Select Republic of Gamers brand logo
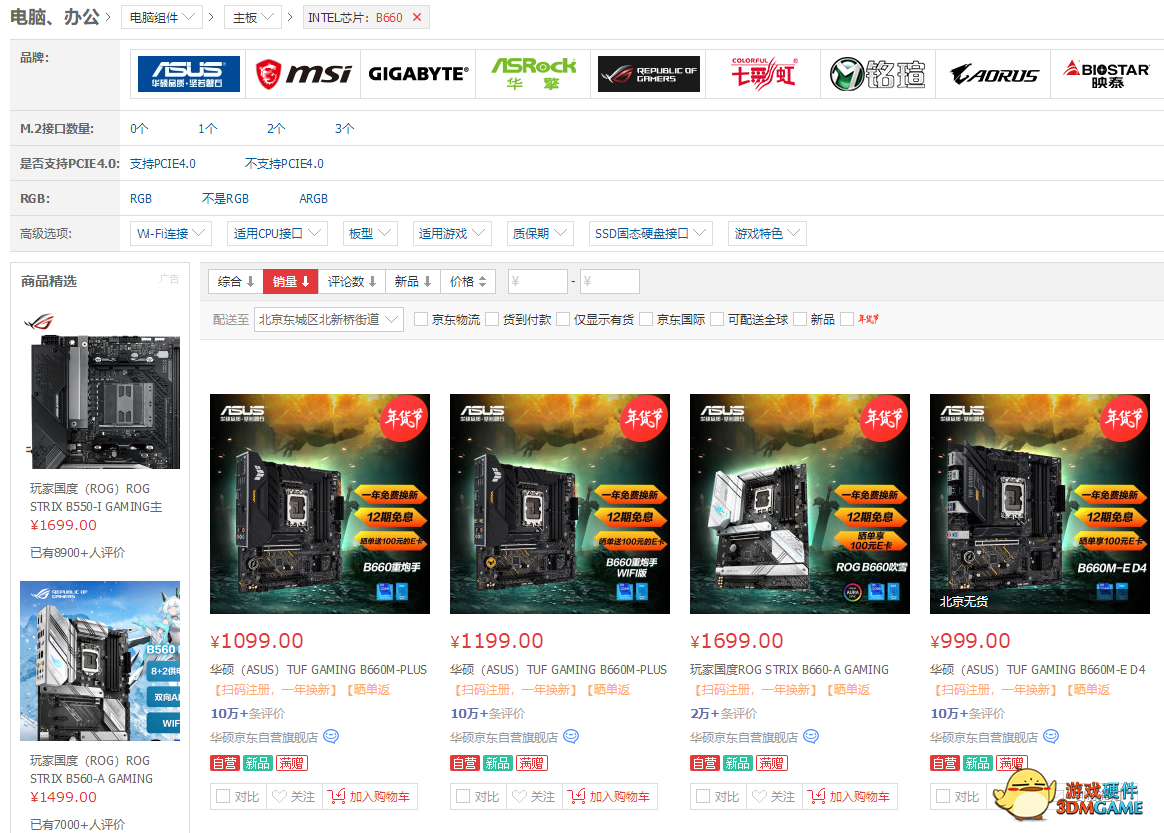The image size is (1164, 833). point(649,74)
